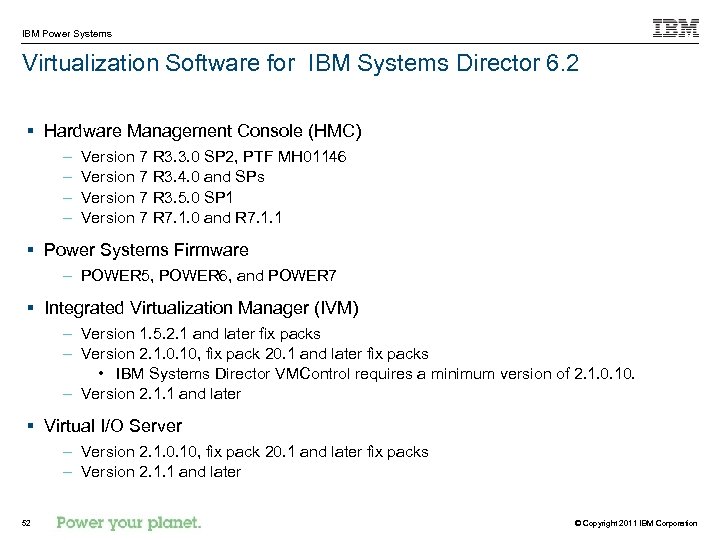Click 'Hardware Management Console (HMC)' heading
This screenshot has width=720, height=540.
coord(202,131)
